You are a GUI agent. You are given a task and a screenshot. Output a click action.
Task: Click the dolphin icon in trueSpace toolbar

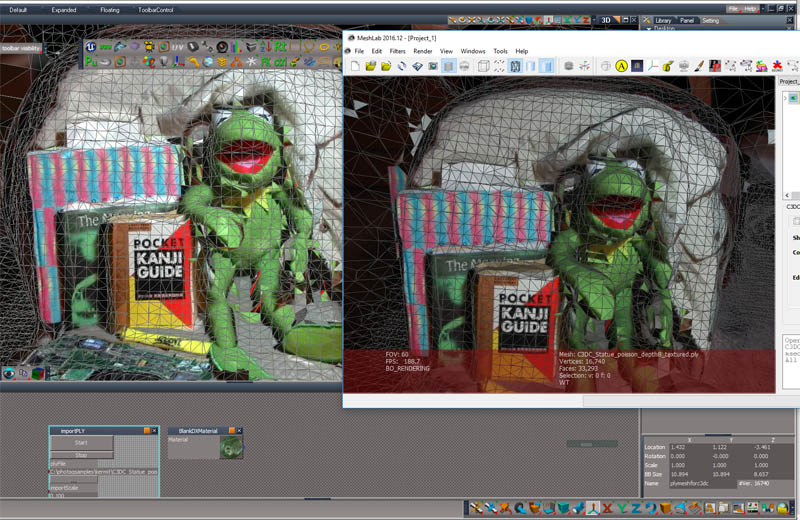click(x=119, y=47)
